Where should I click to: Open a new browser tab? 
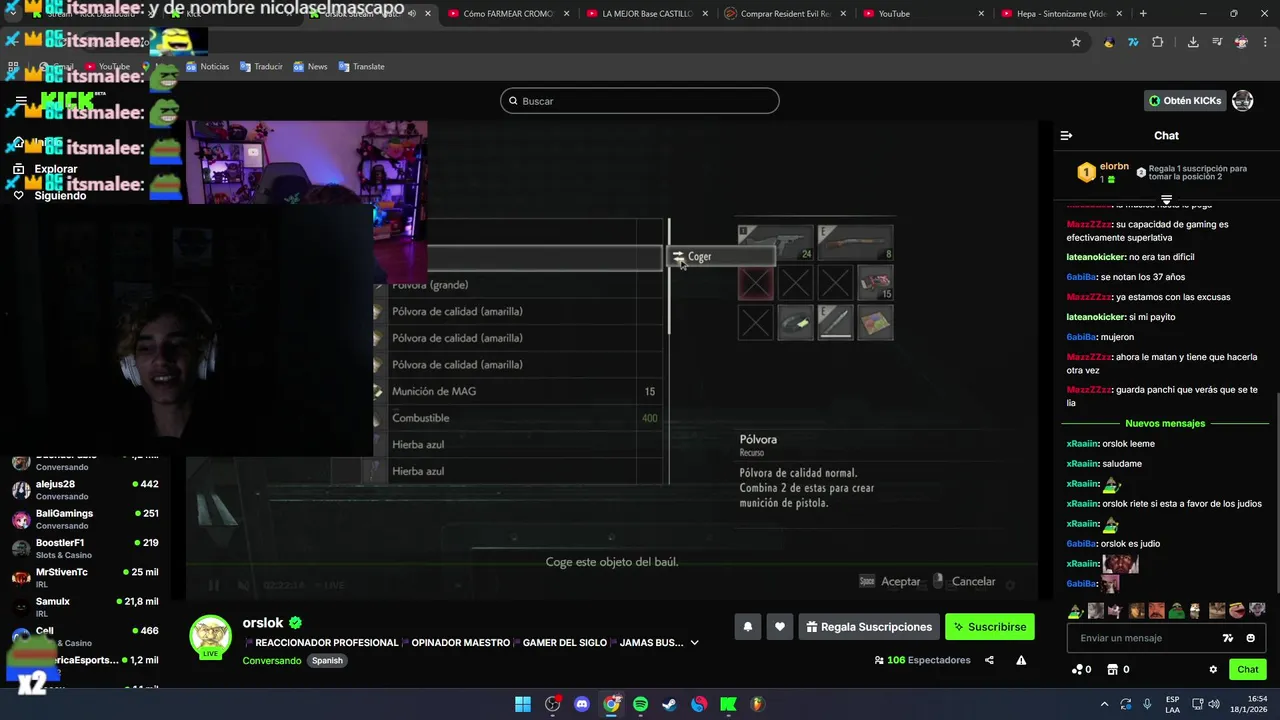click(1143, 13)
